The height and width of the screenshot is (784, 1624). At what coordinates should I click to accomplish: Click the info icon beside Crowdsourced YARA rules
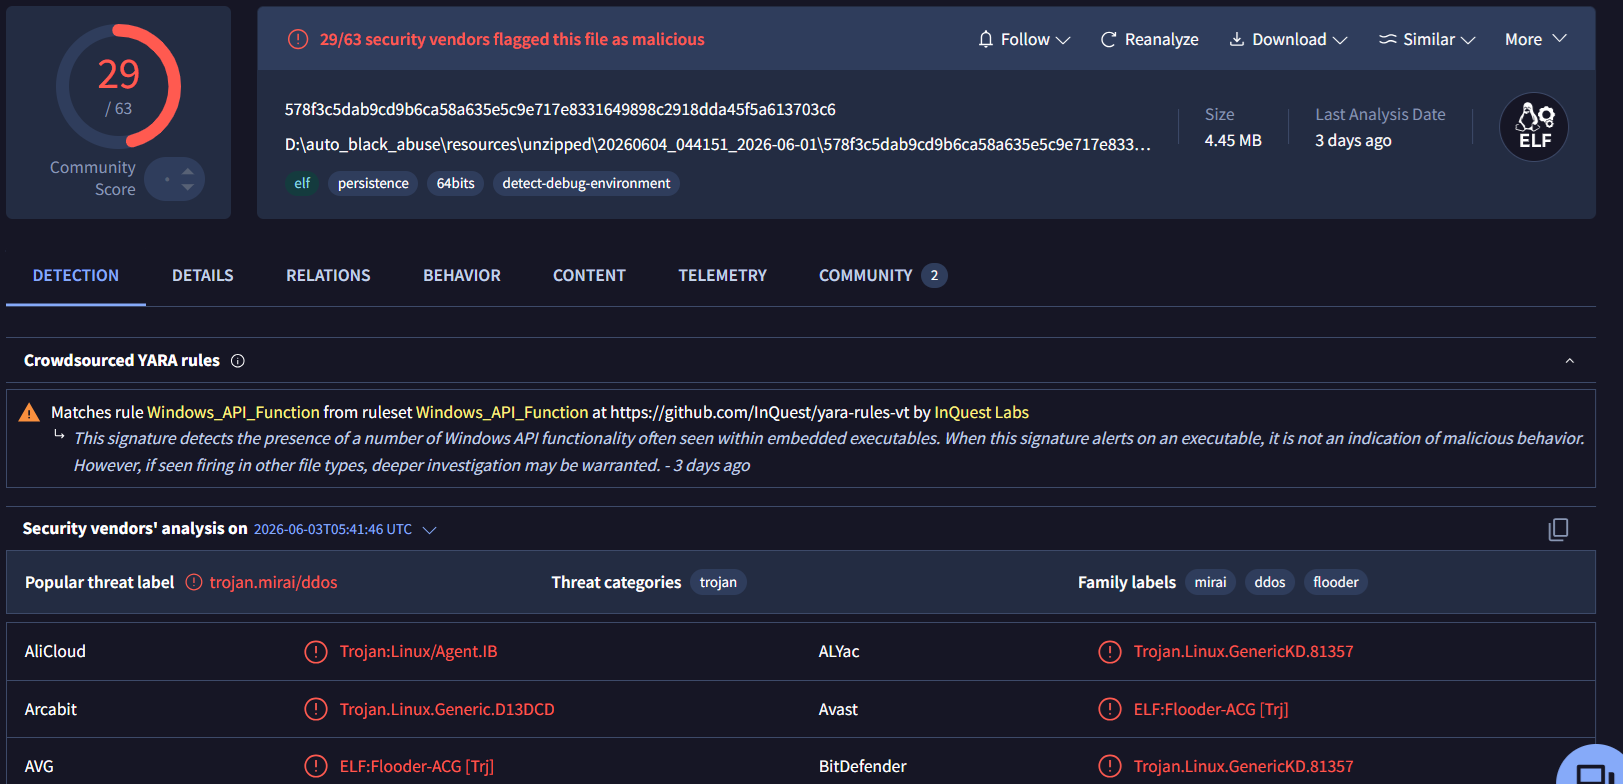238,361
